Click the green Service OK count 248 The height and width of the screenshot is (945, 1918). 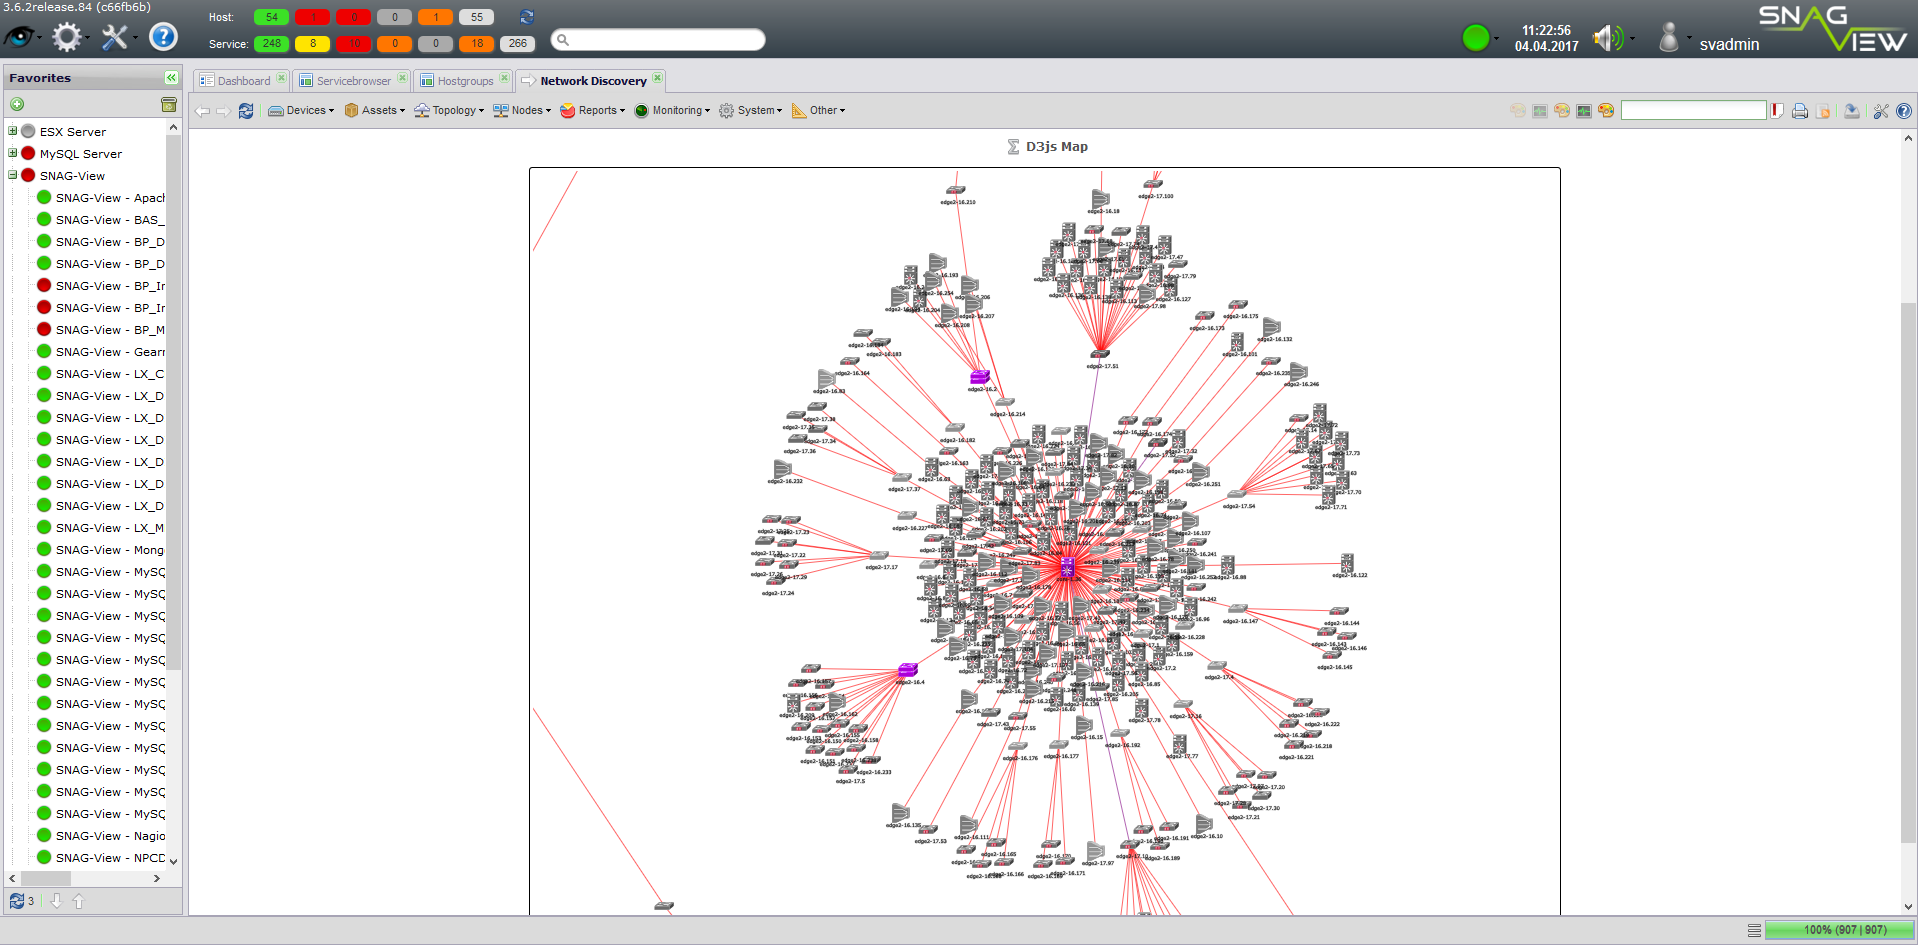click(271, 43)
